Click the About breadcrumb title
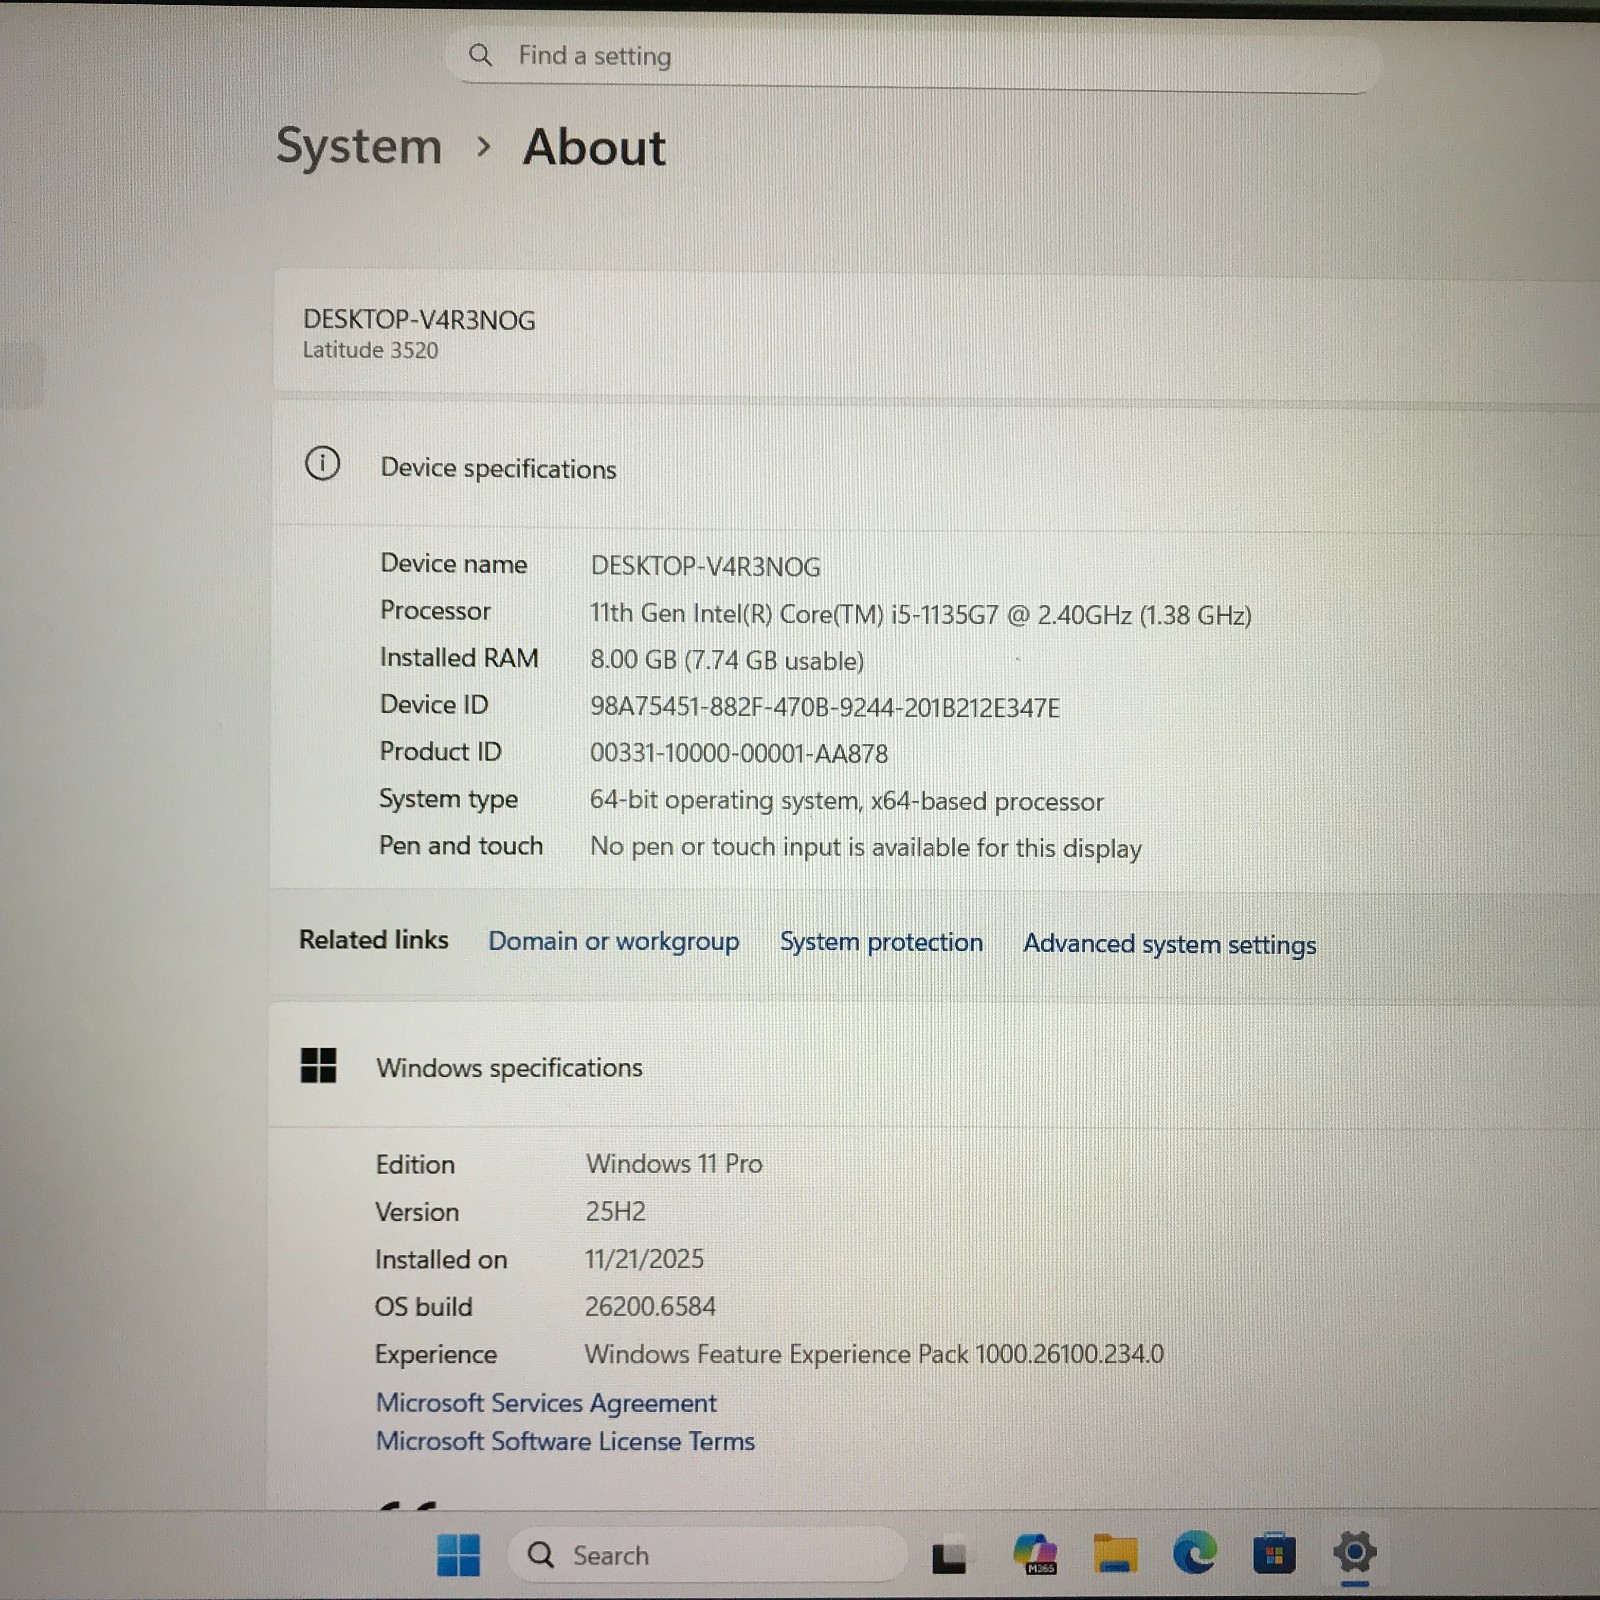Screen dimensions: 1600x1600 click(x=594, y=148)
